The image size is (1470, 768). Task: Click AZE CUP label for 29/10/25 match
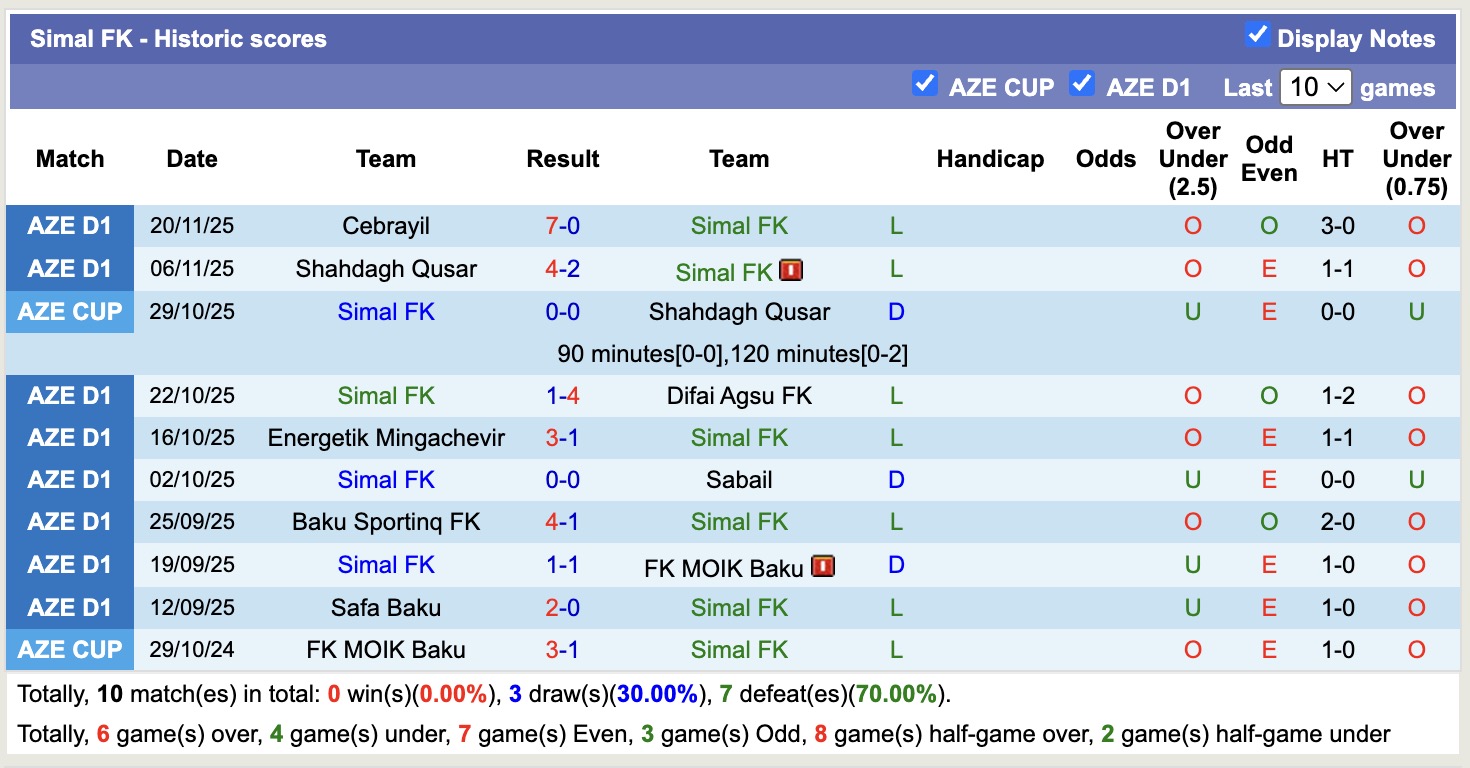(x=70, y=312)
